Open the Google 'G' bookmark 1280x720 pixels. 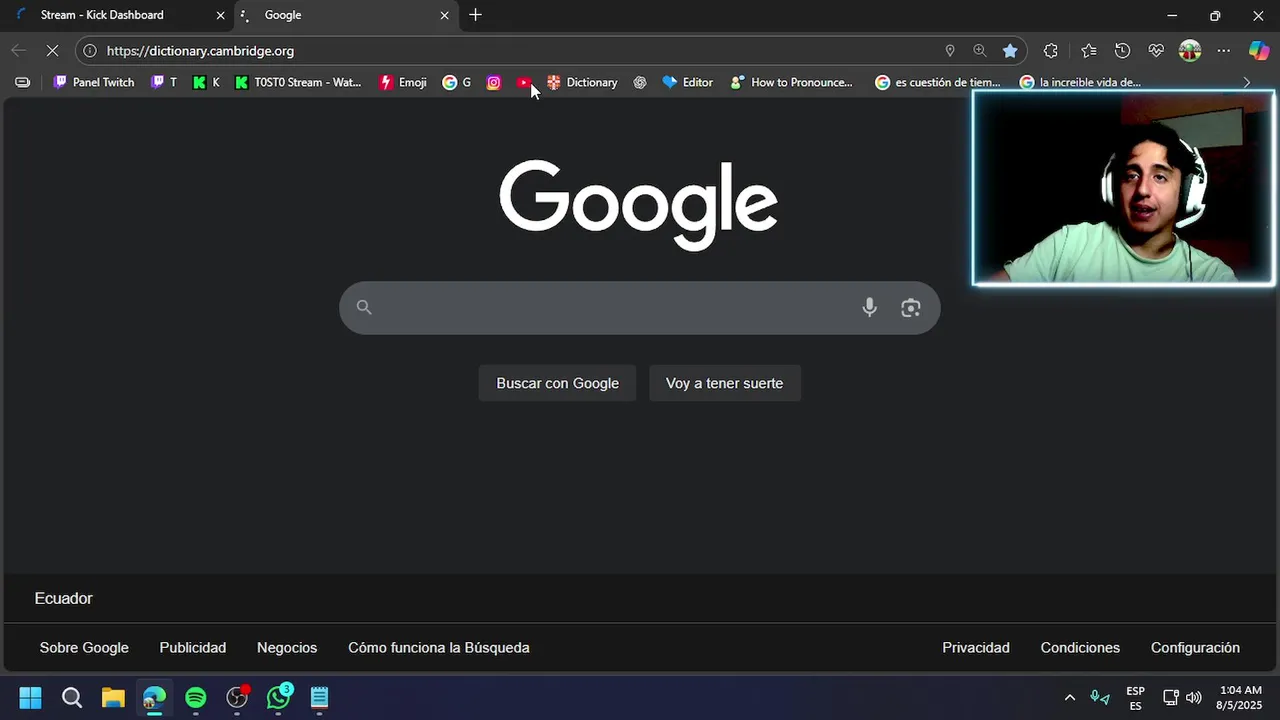(x=457, y=82)
